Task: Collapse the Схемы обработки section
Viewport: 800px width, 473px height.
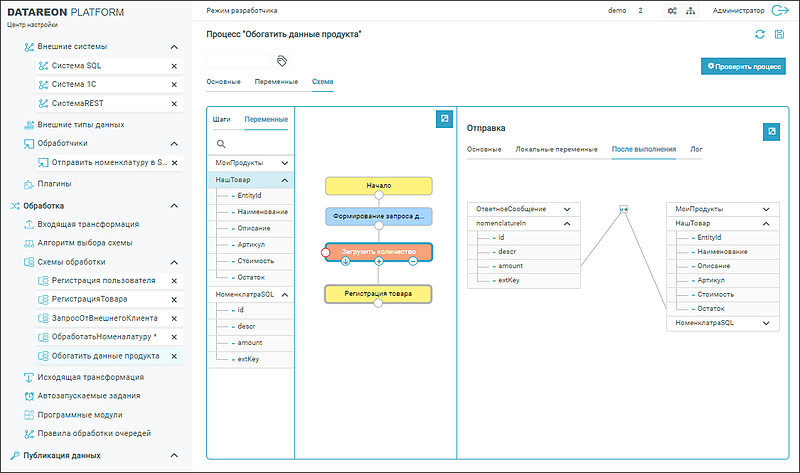Action: point(174,262)
